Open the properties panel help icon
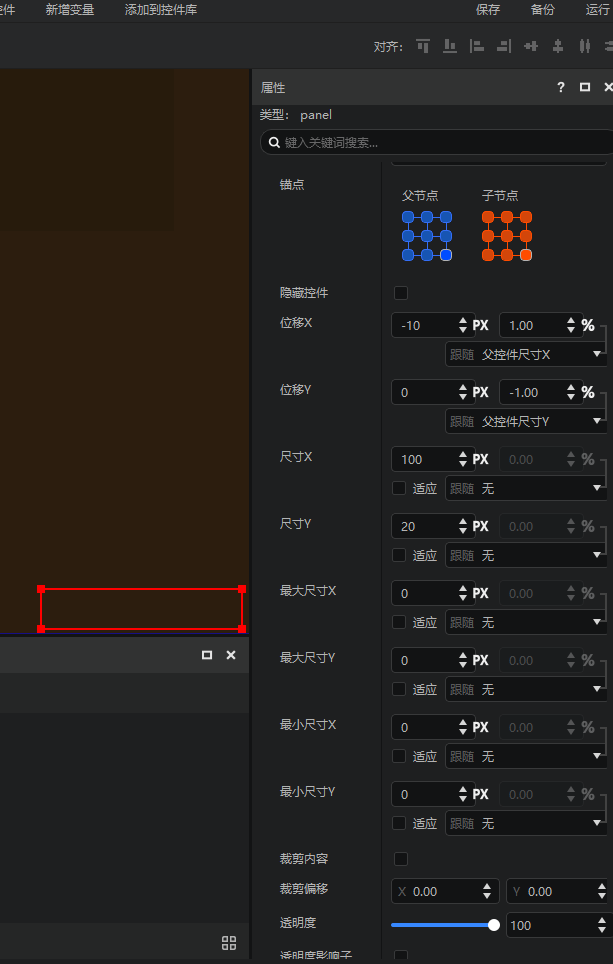The image size is (613, 964). point(561,88)
